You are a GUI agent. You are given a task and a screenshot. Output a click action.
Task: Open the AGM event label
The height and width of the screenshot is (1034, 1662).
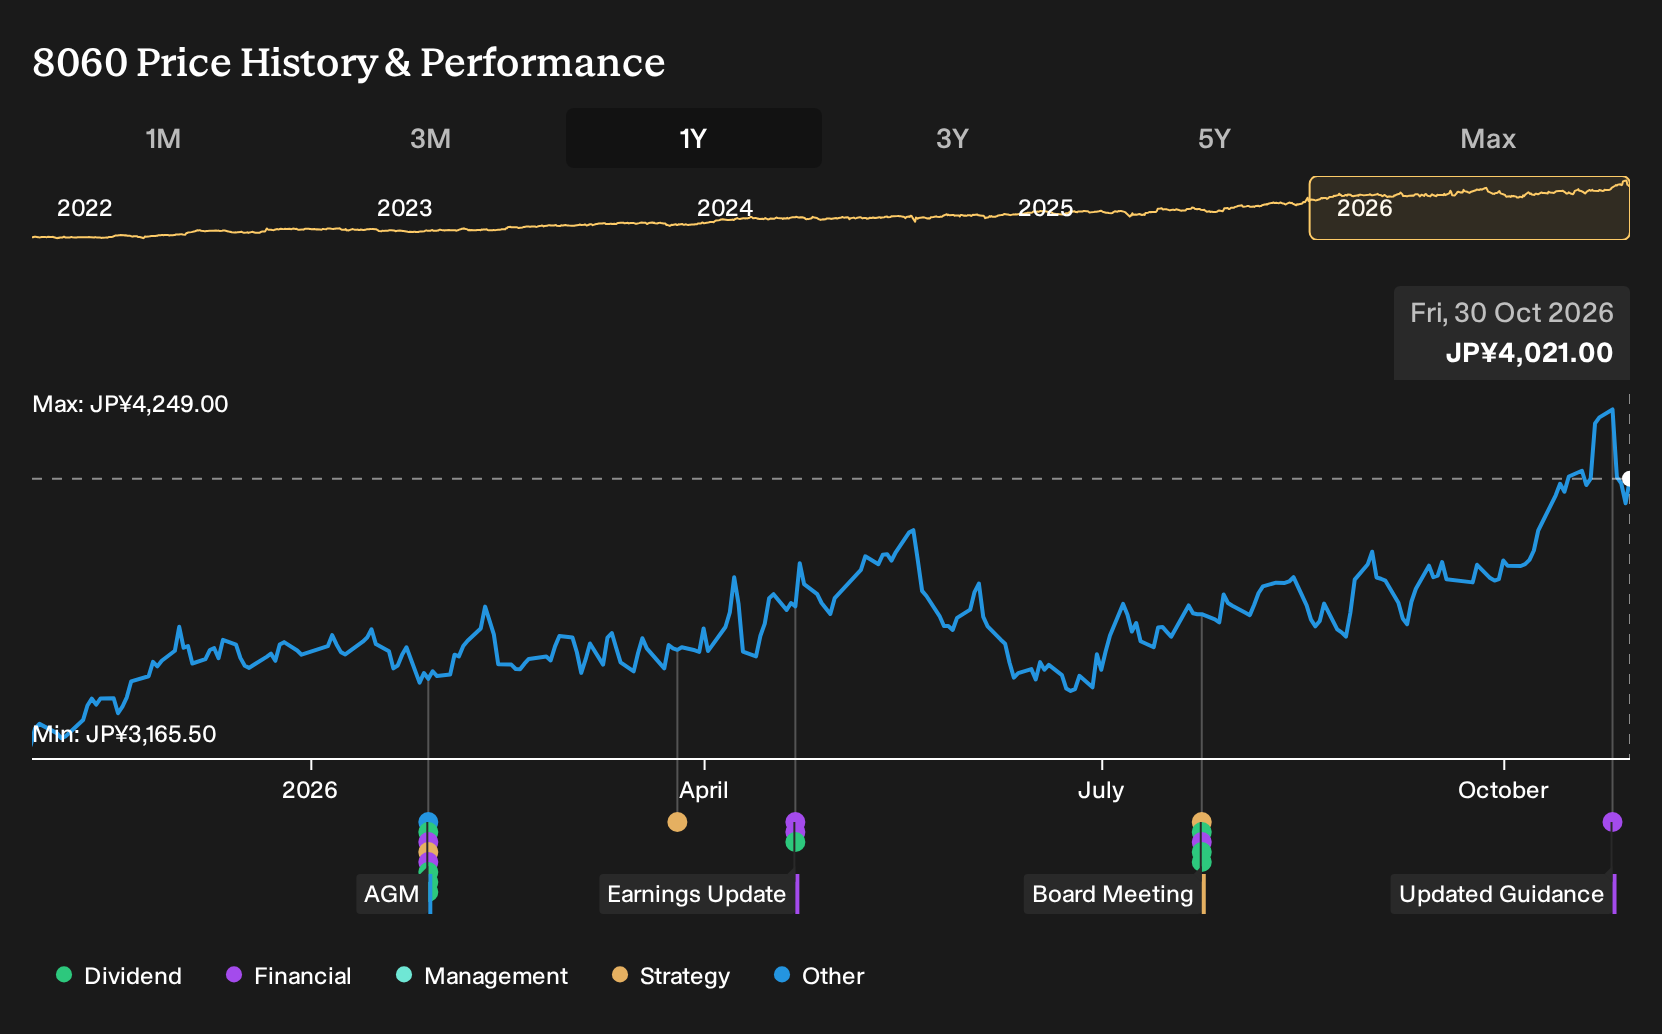[392, 894]
